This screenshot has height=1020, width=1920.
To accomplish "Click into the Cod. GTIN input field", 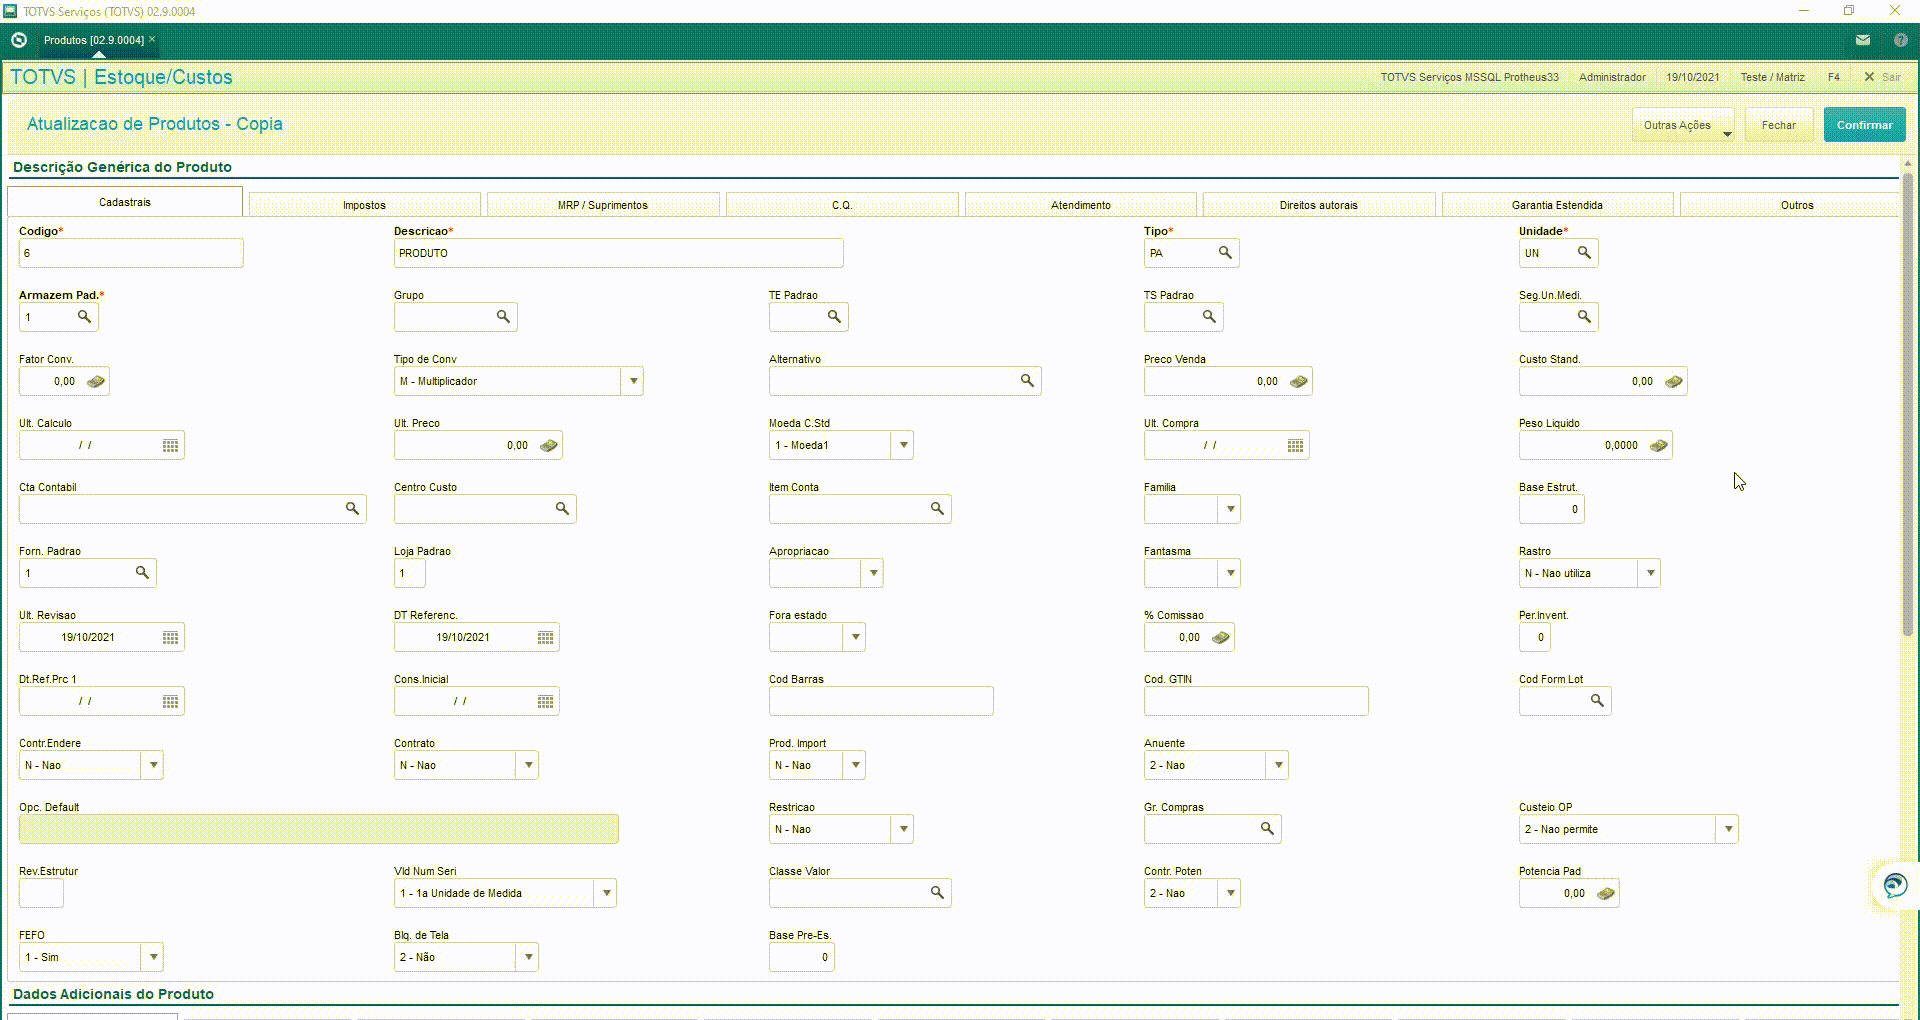I will click(x=1256, y=701).
